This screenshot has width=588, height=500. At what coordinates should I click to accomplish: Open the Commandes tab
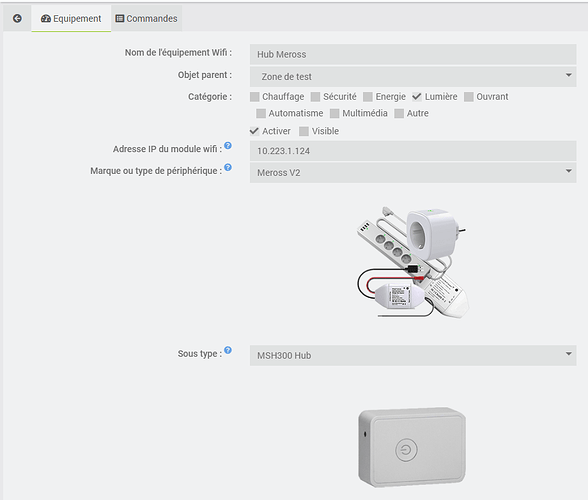pos(147,18)
